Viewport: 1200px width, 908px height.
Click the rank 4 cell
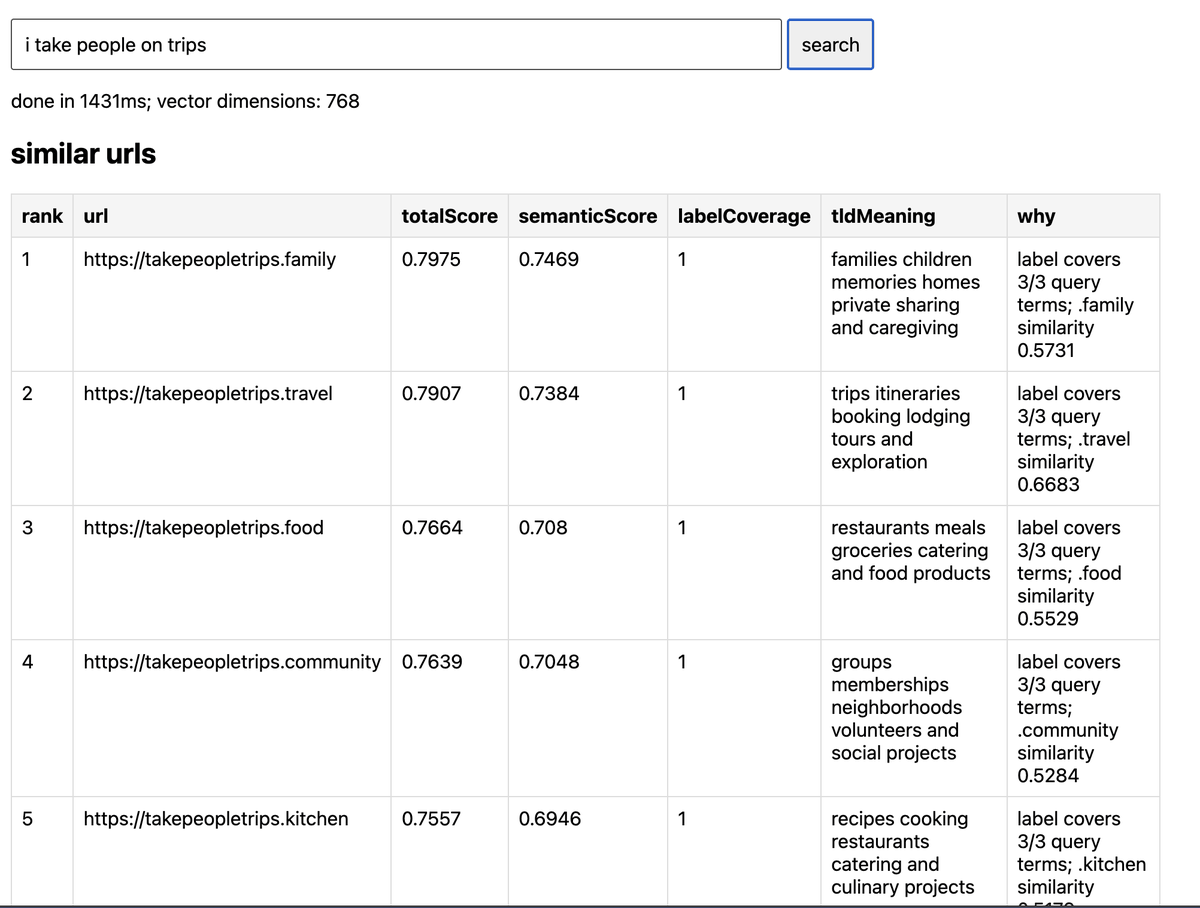[42, 718]
